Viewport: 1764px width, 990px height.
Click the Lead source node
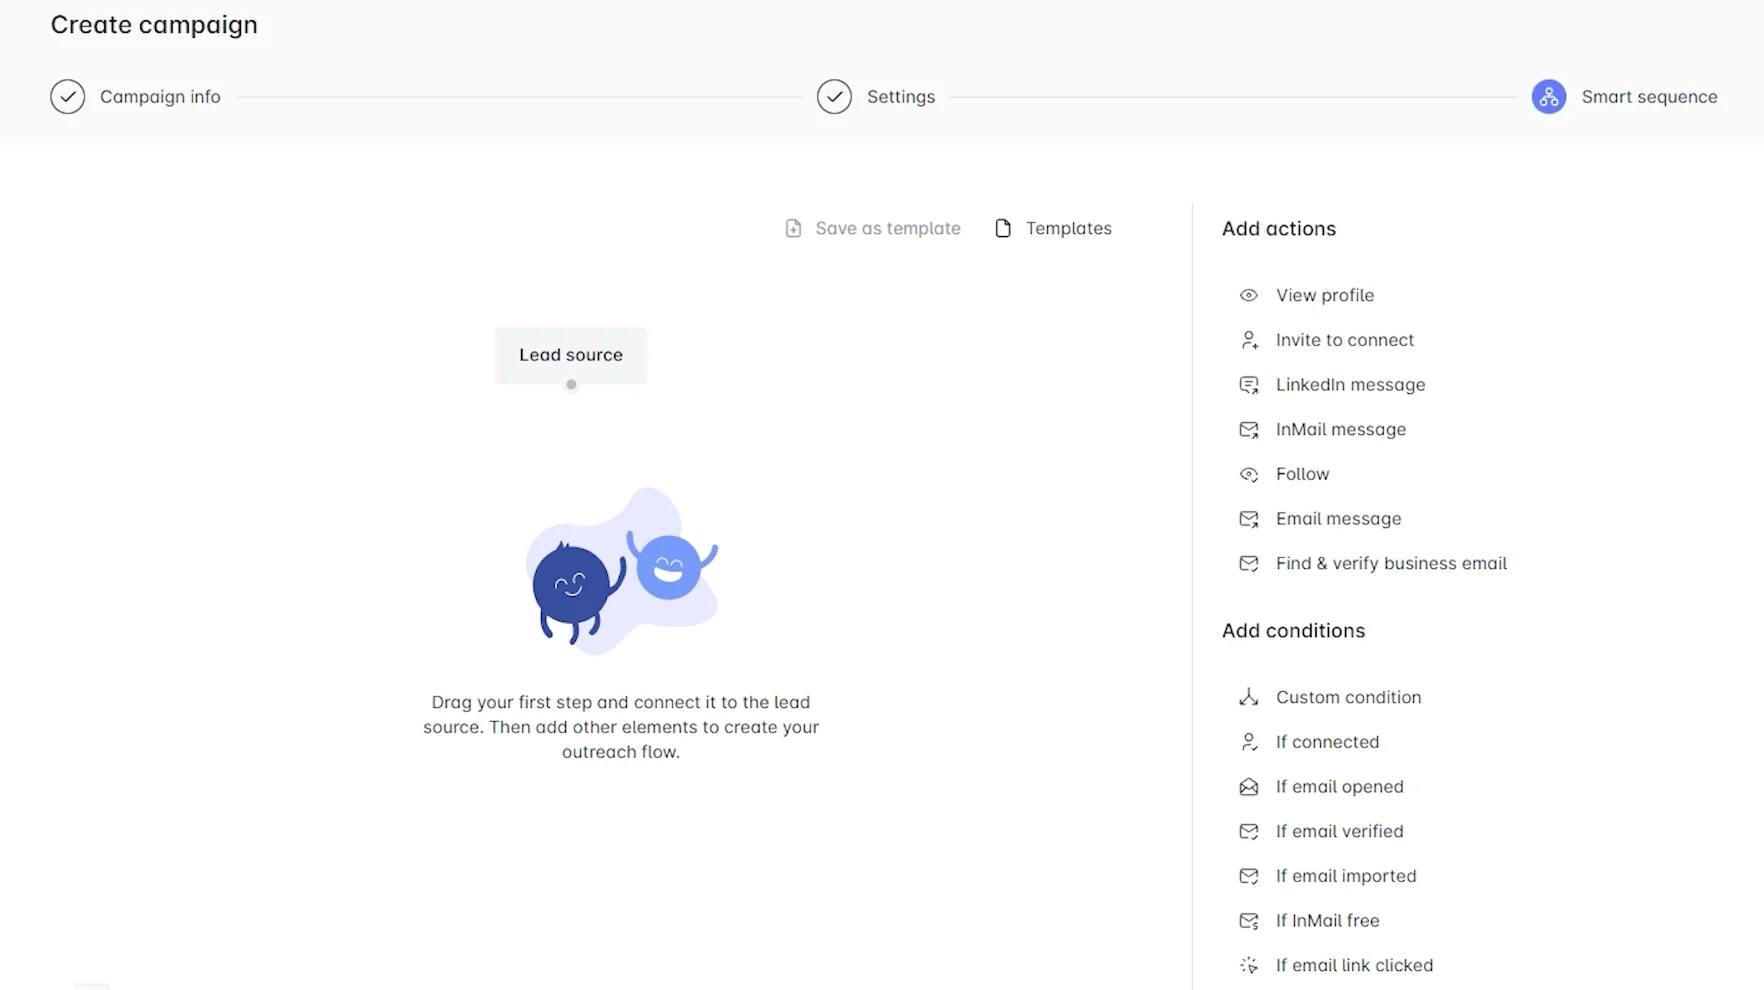coord(571,355)
